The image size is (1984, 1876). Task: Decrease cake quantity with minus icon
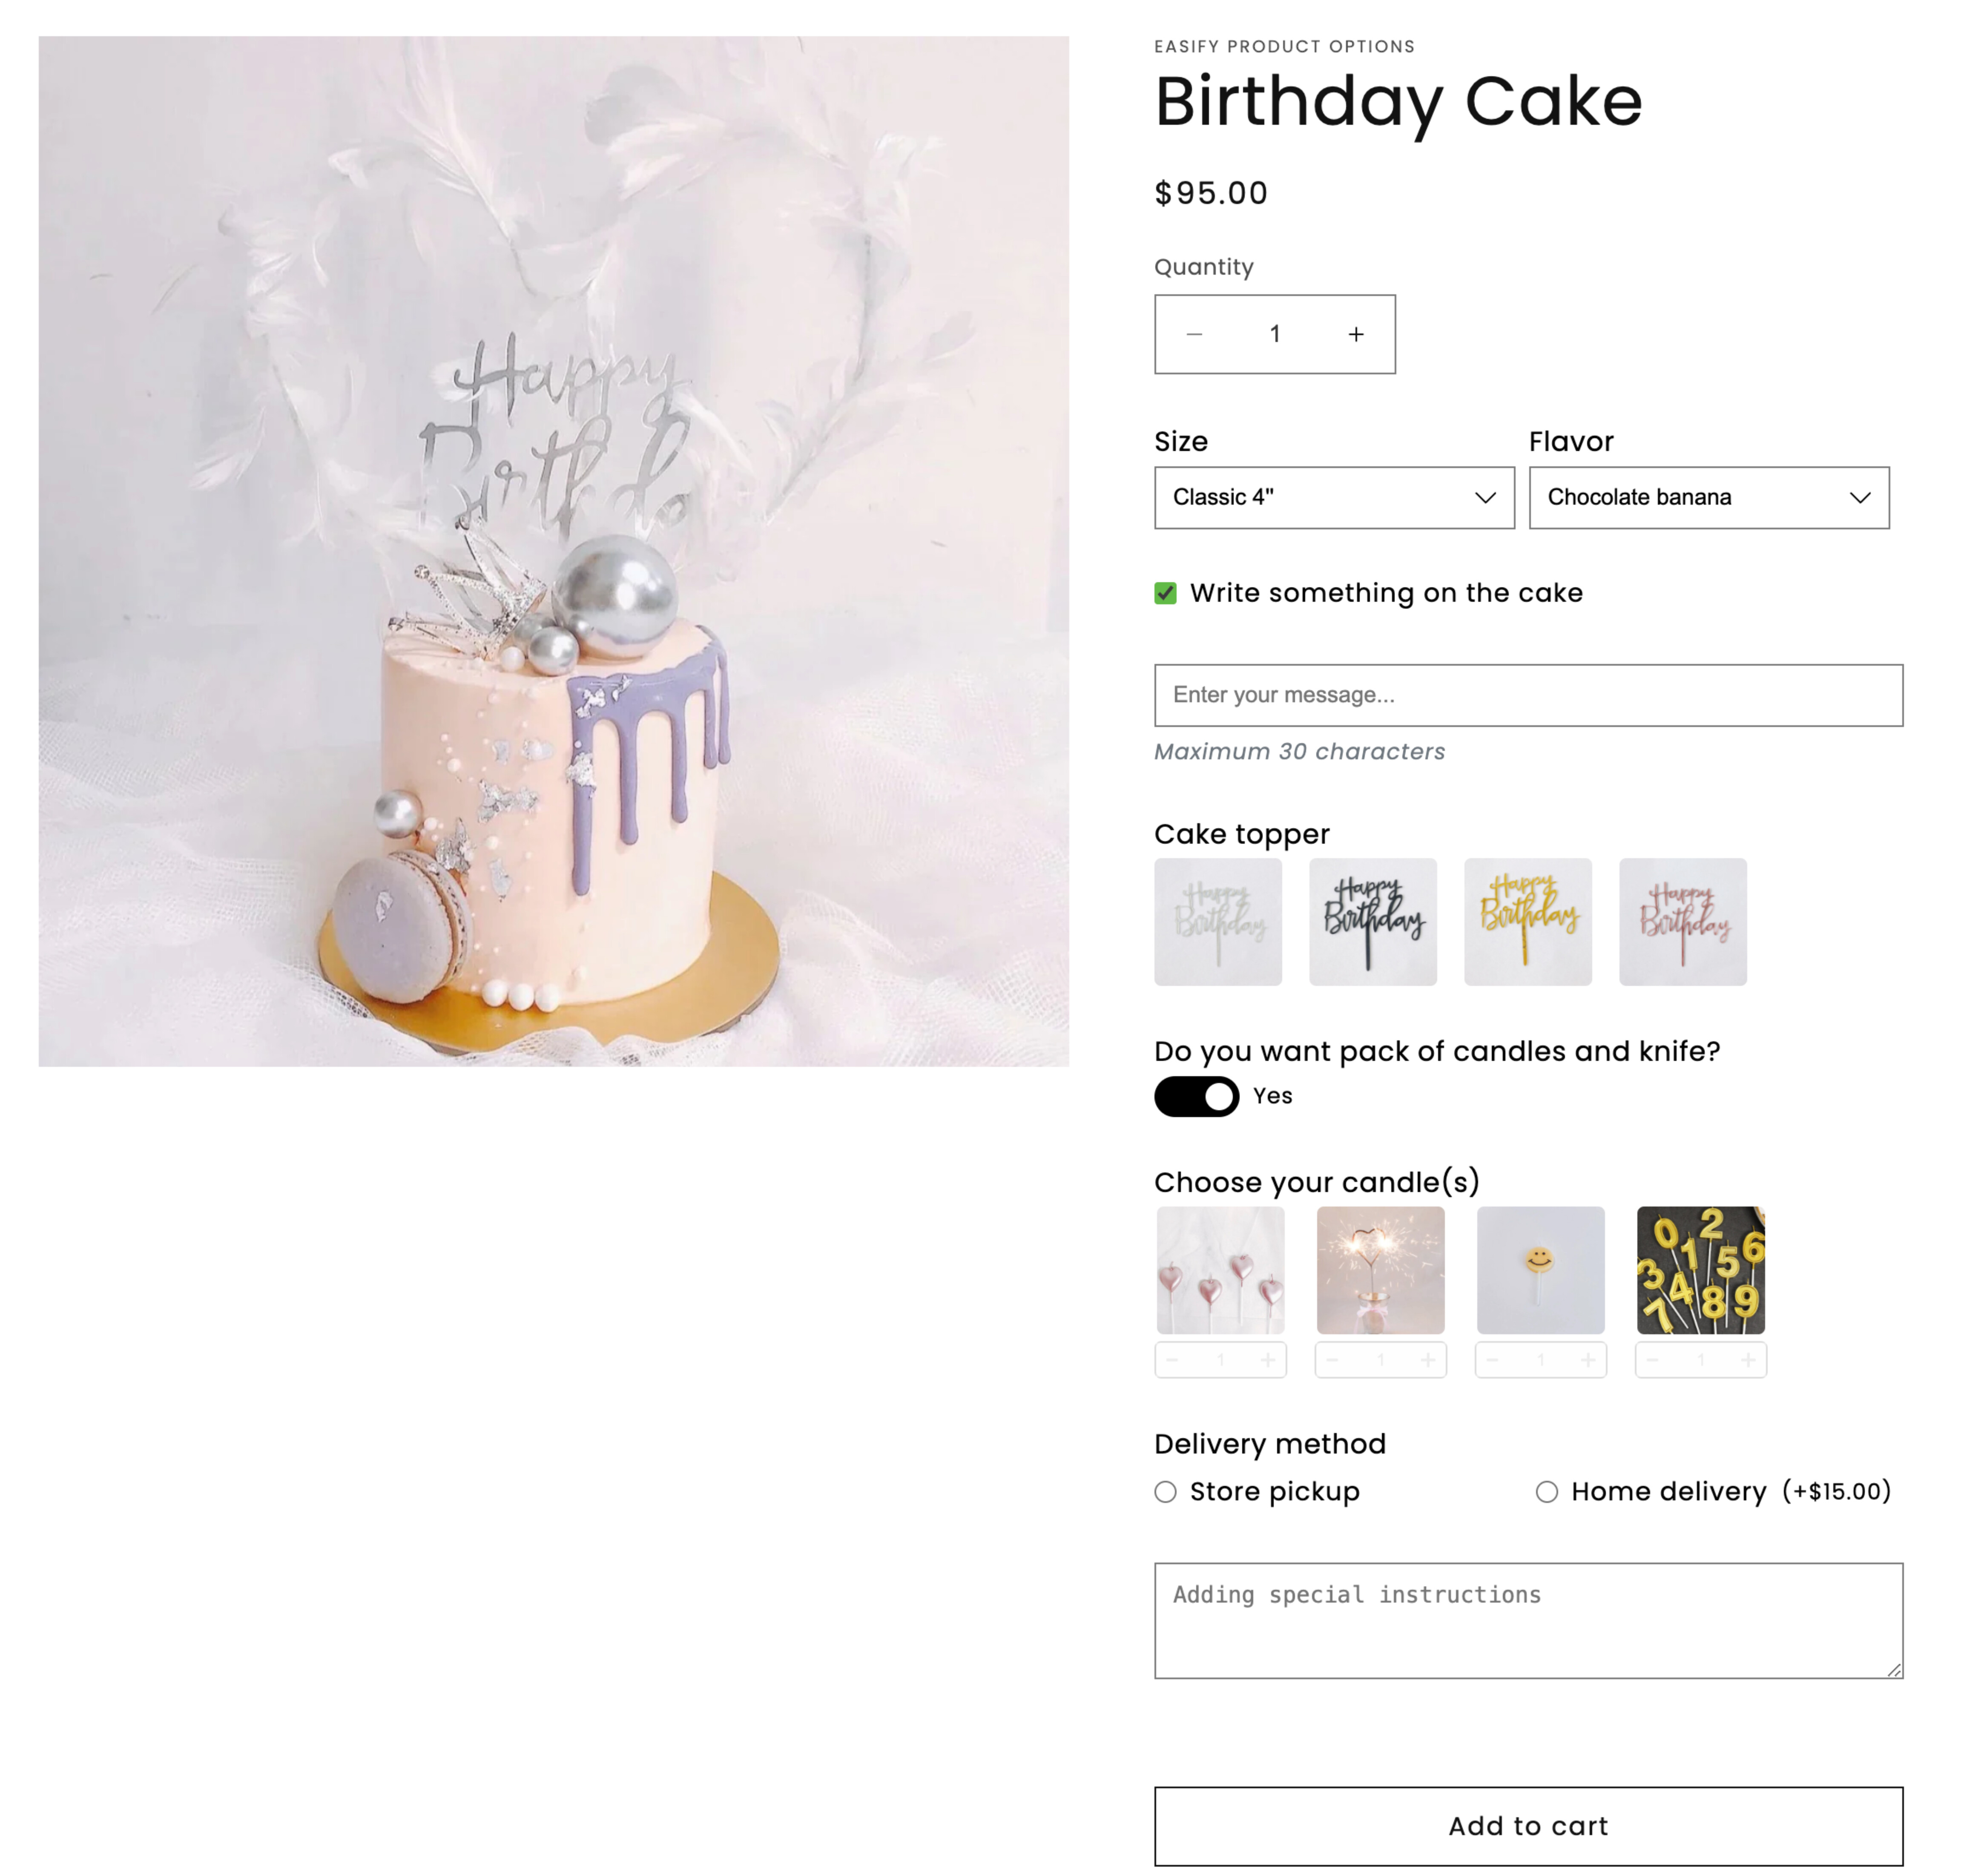tap(1194, 334)
